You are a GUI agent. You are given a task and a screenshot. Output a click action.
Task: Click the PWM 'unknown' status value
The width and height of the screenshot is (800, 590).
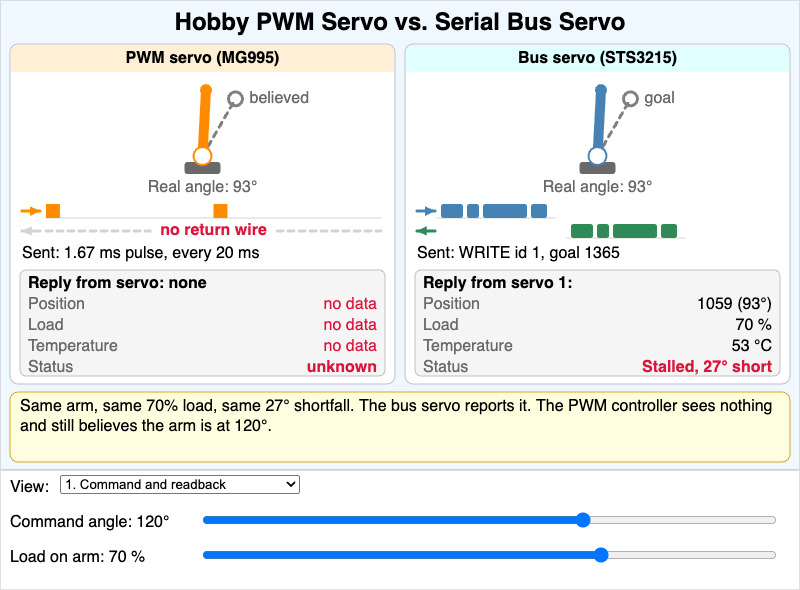tap(341, 366)
